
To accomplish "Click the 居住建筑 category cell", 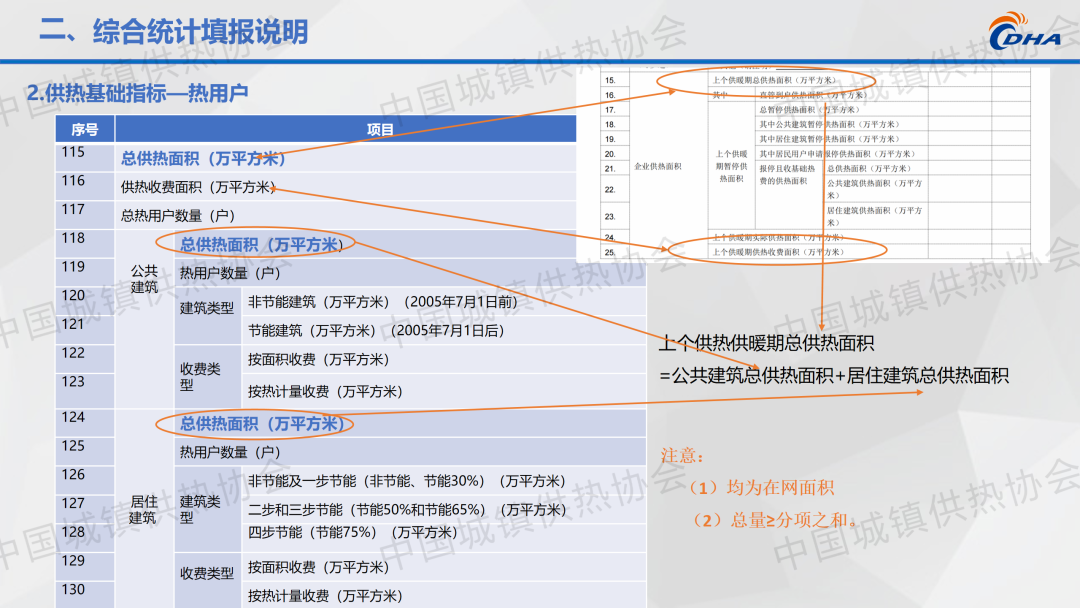I will pos(144,510).
